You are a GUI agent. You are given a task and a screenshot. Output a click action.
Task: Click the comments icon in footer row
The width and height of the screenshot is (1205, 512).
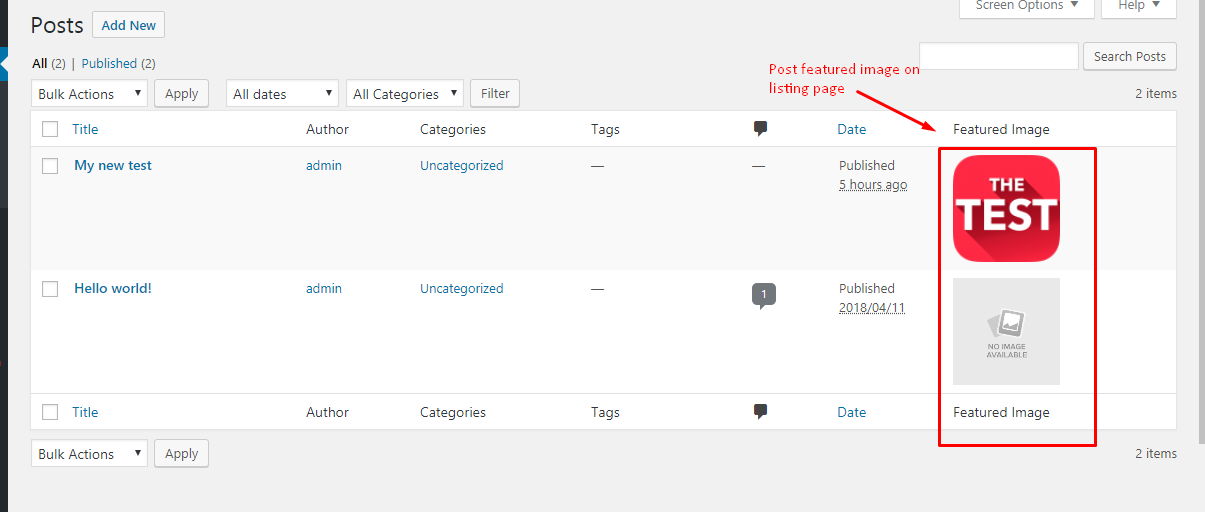[760, 412]
